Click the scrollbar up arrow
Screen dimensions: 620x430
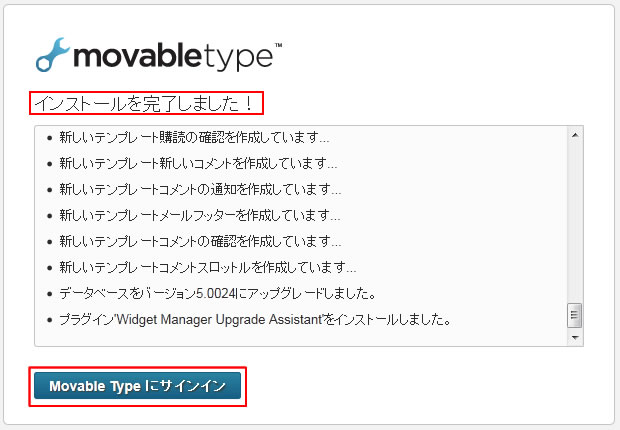[x=575, y=135]
